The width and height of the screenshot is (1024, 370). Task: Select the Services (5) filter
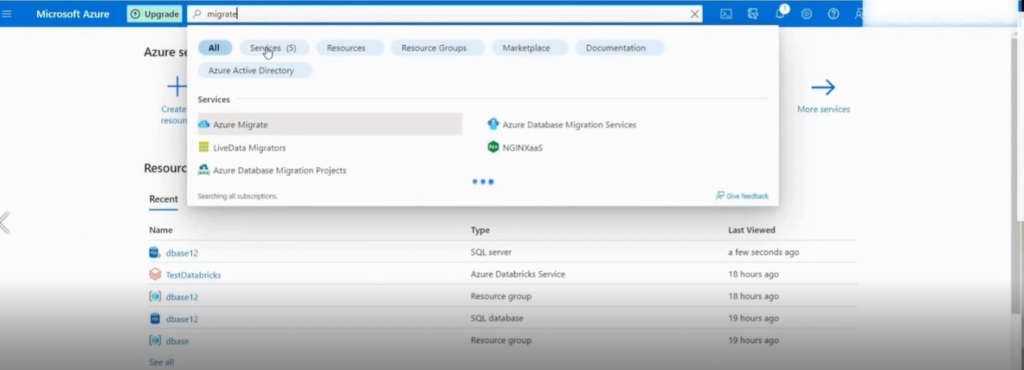click(x=273, y=48)
